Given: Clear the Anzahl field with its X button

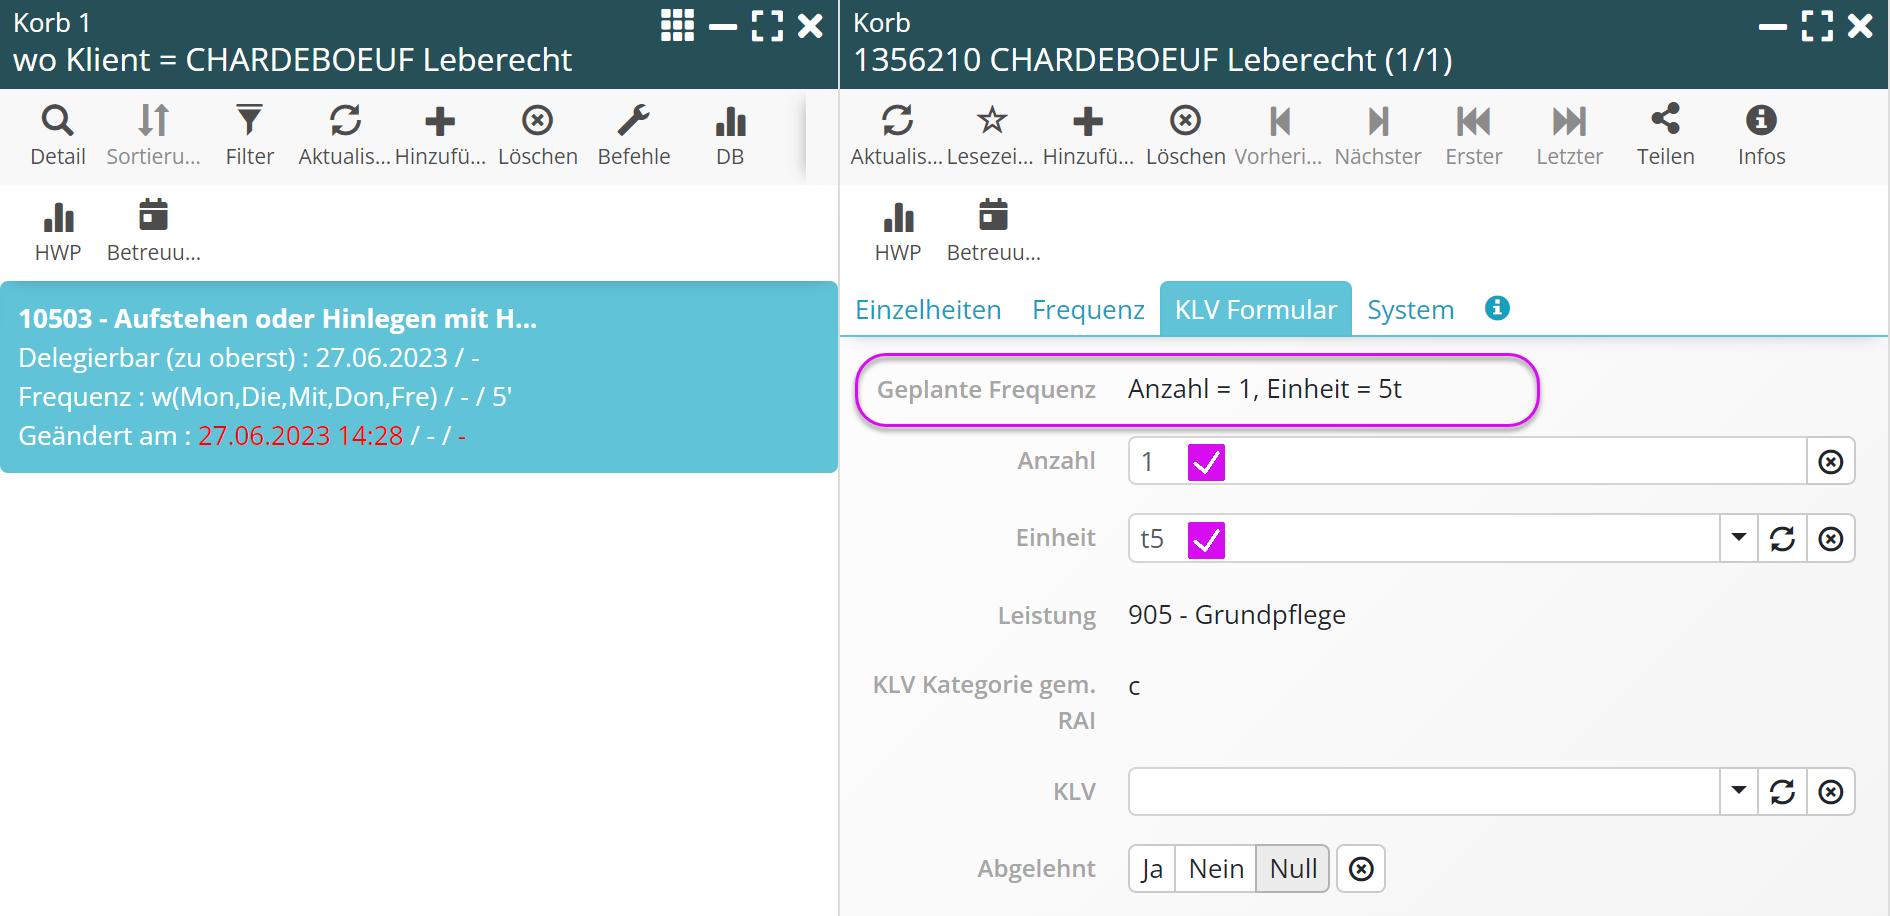Looking at the screenshot, I should tap(1830, 461).
